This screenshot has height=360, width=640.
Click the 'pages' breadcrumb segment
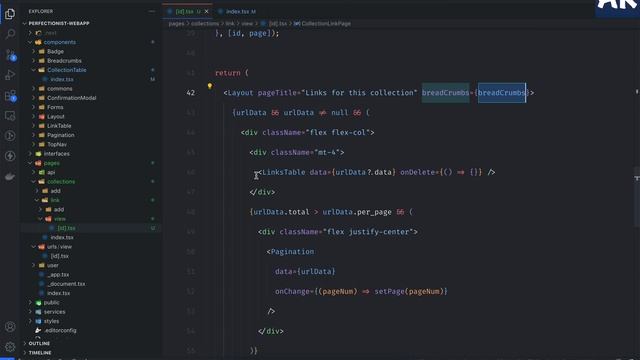(x=176, y=24)
